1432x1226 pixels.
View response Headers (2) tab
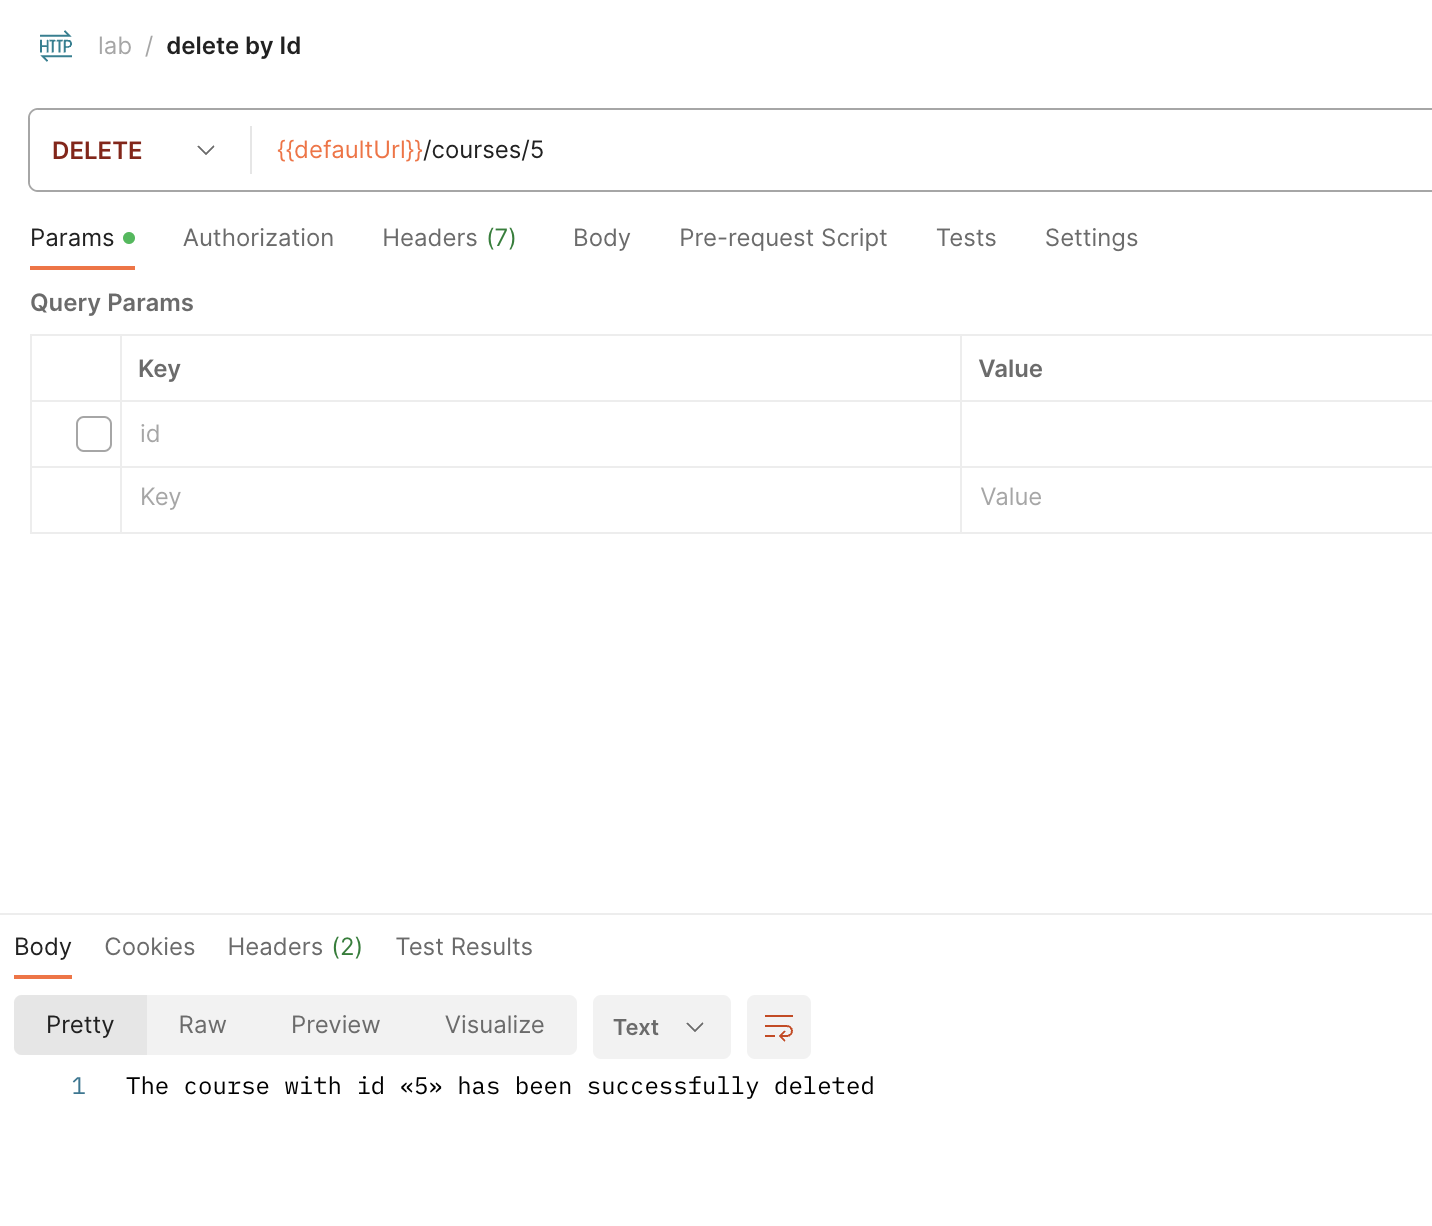point(294,947)
